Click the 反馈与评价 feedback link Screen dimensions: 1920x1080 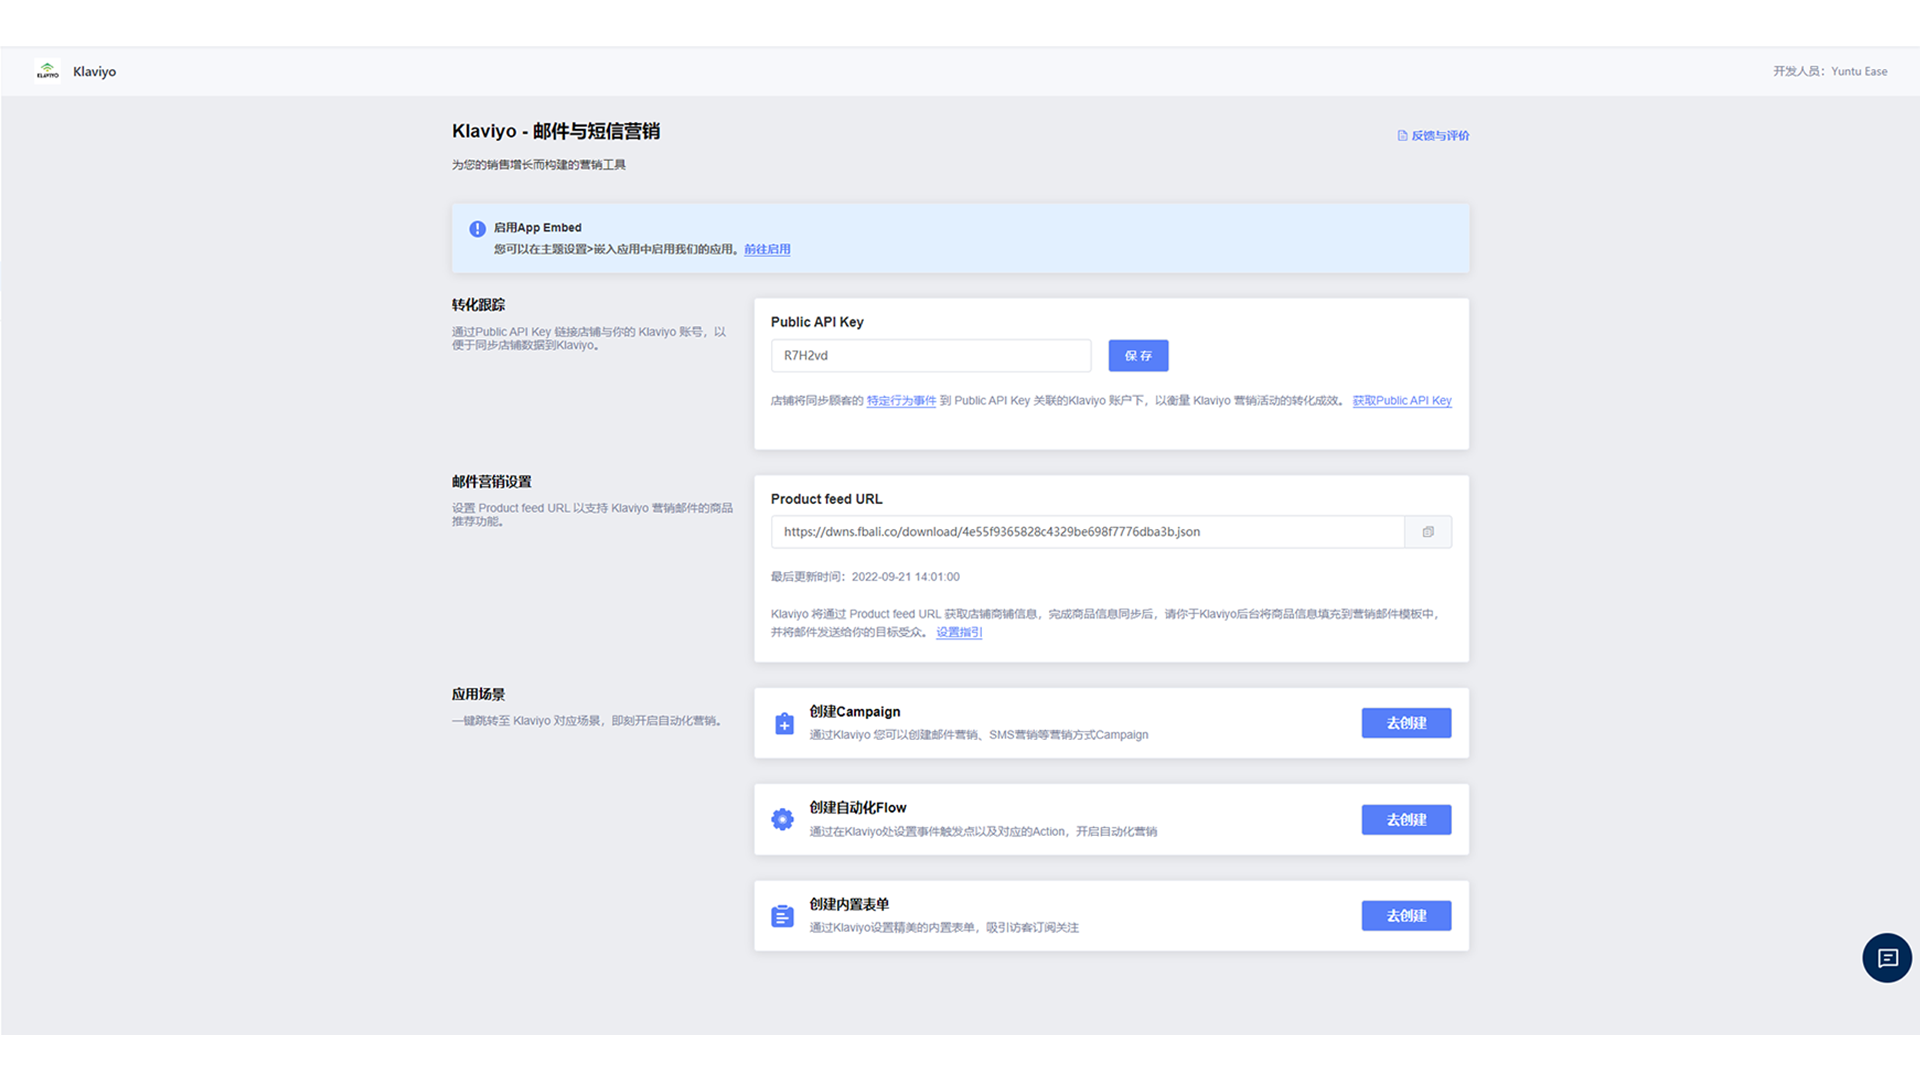(1440, 136)
